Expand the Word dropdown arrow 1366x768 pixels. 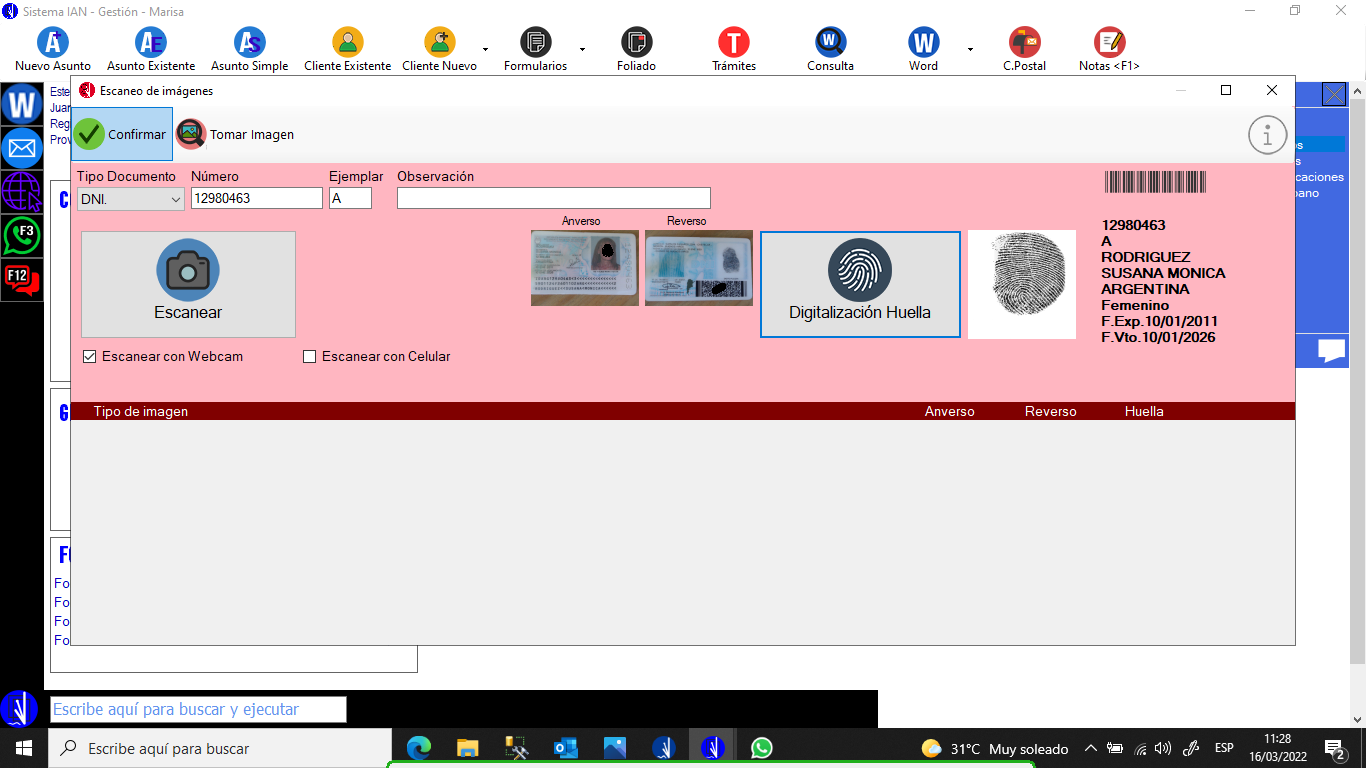969,48
